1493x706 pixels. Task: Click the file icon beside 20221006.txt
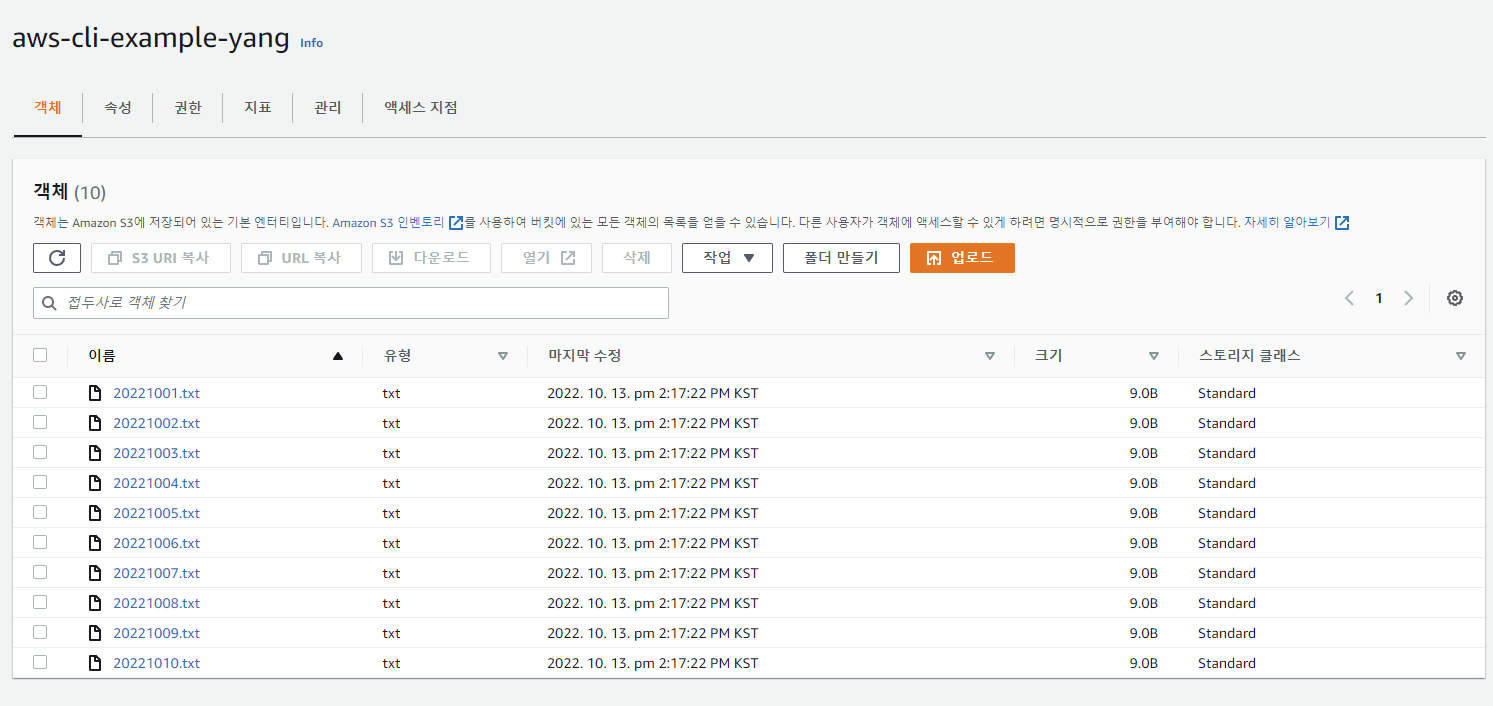95,543
